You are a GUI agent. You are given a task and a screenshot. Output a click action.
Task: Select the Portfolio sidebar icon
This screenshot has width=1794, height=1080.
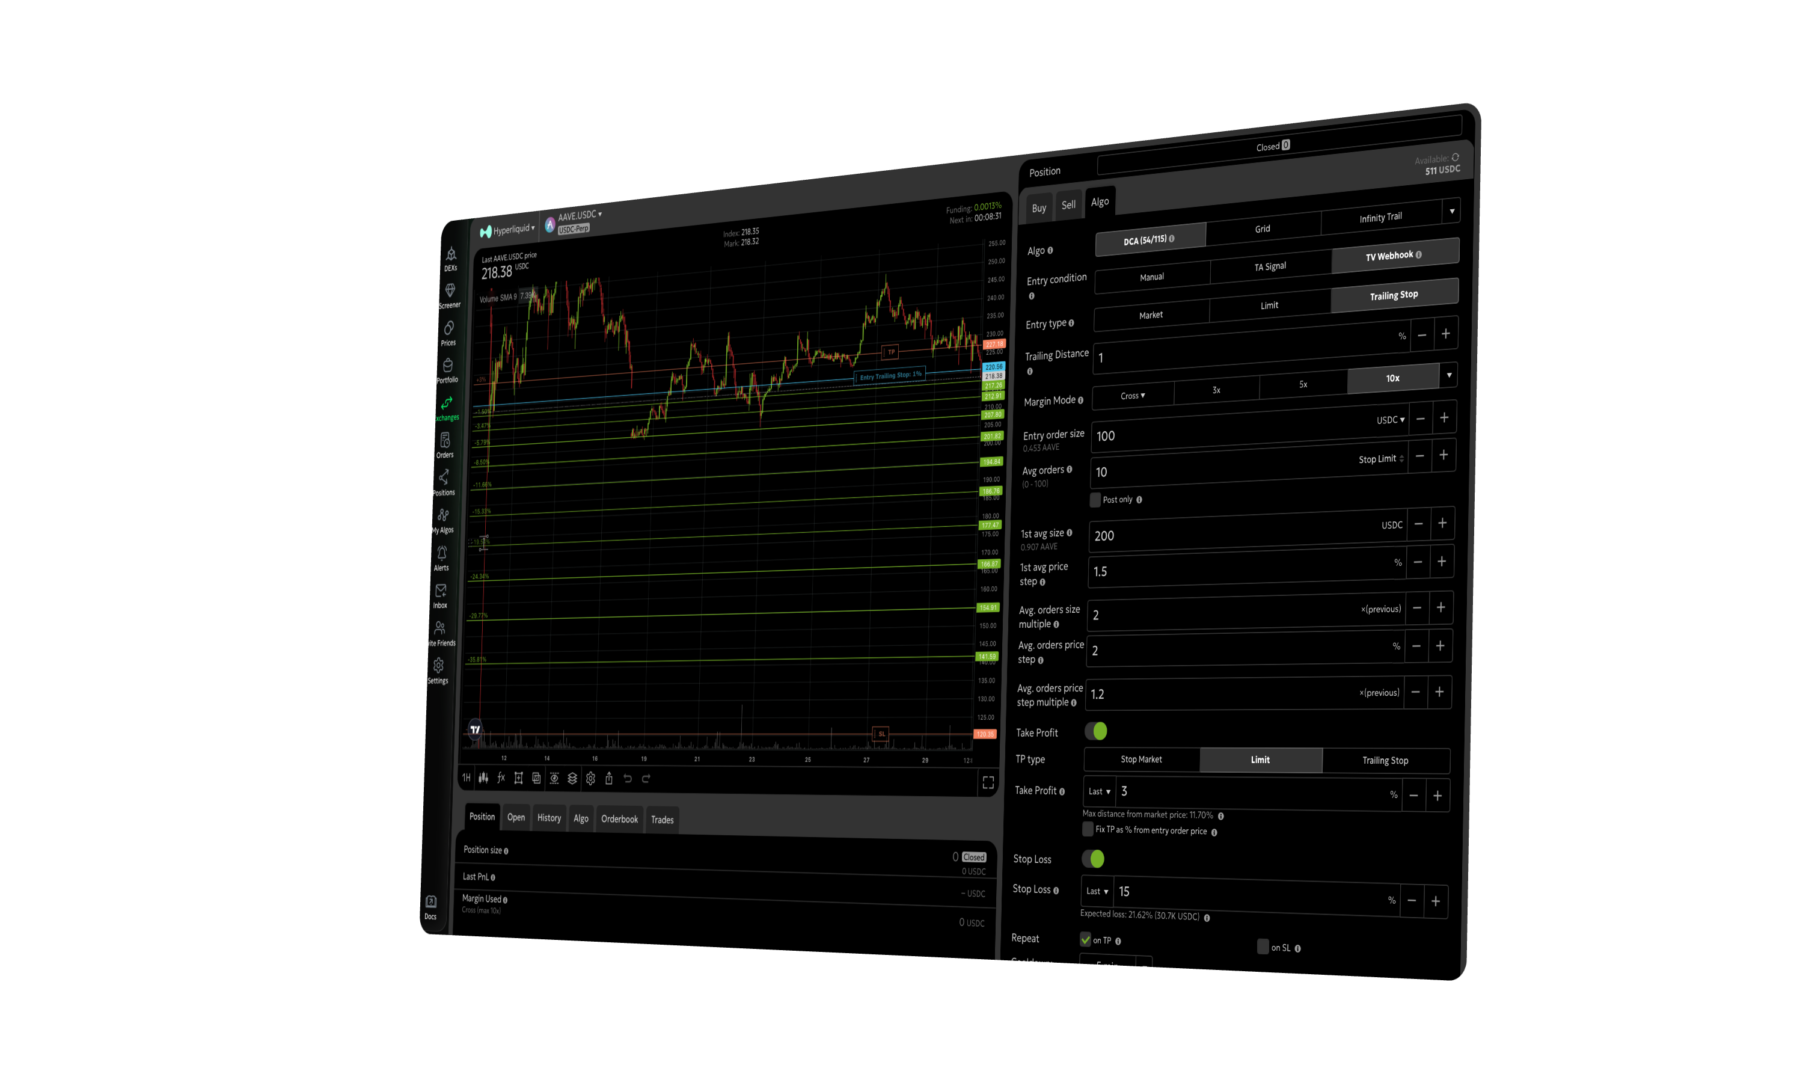[448, 364]
